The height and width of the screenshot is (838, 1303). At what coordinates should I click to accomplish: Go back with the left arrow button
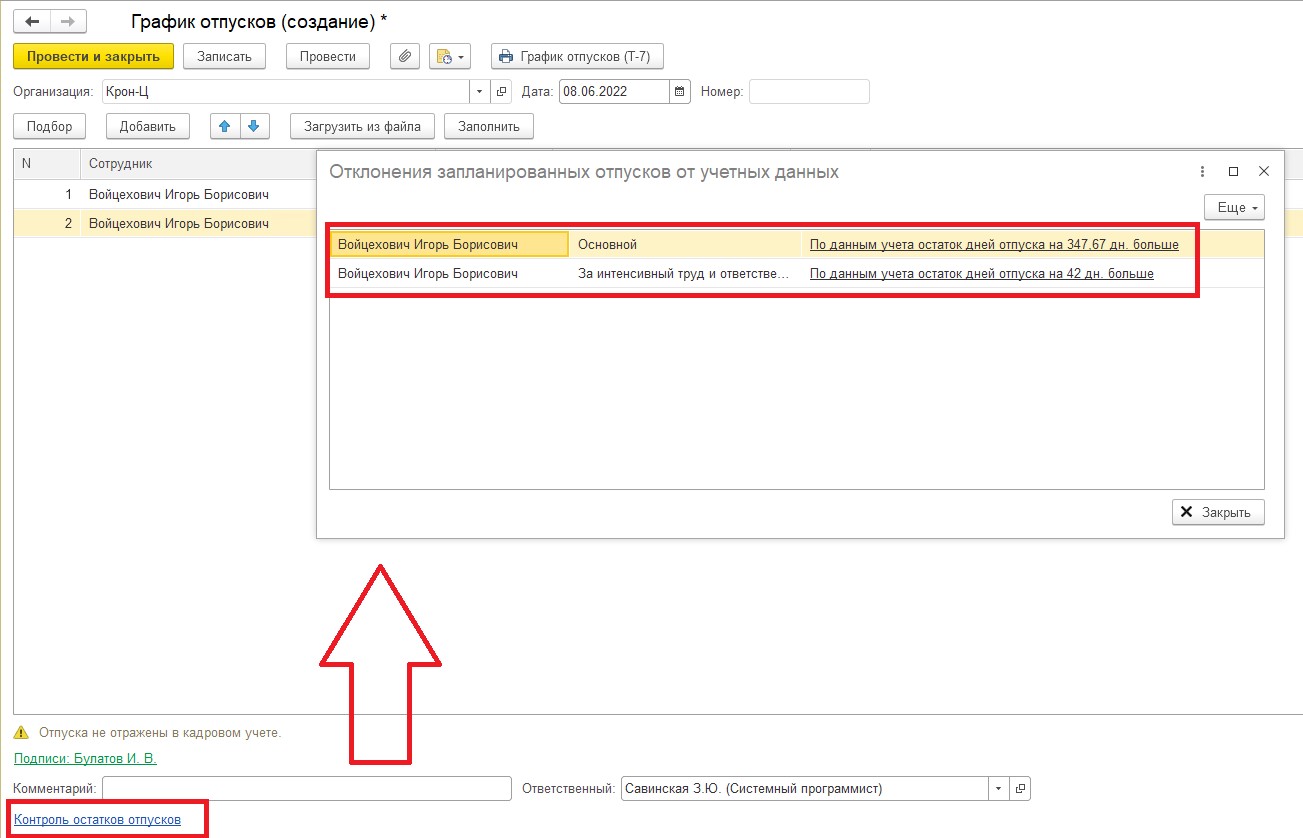[x=31, y=21]
